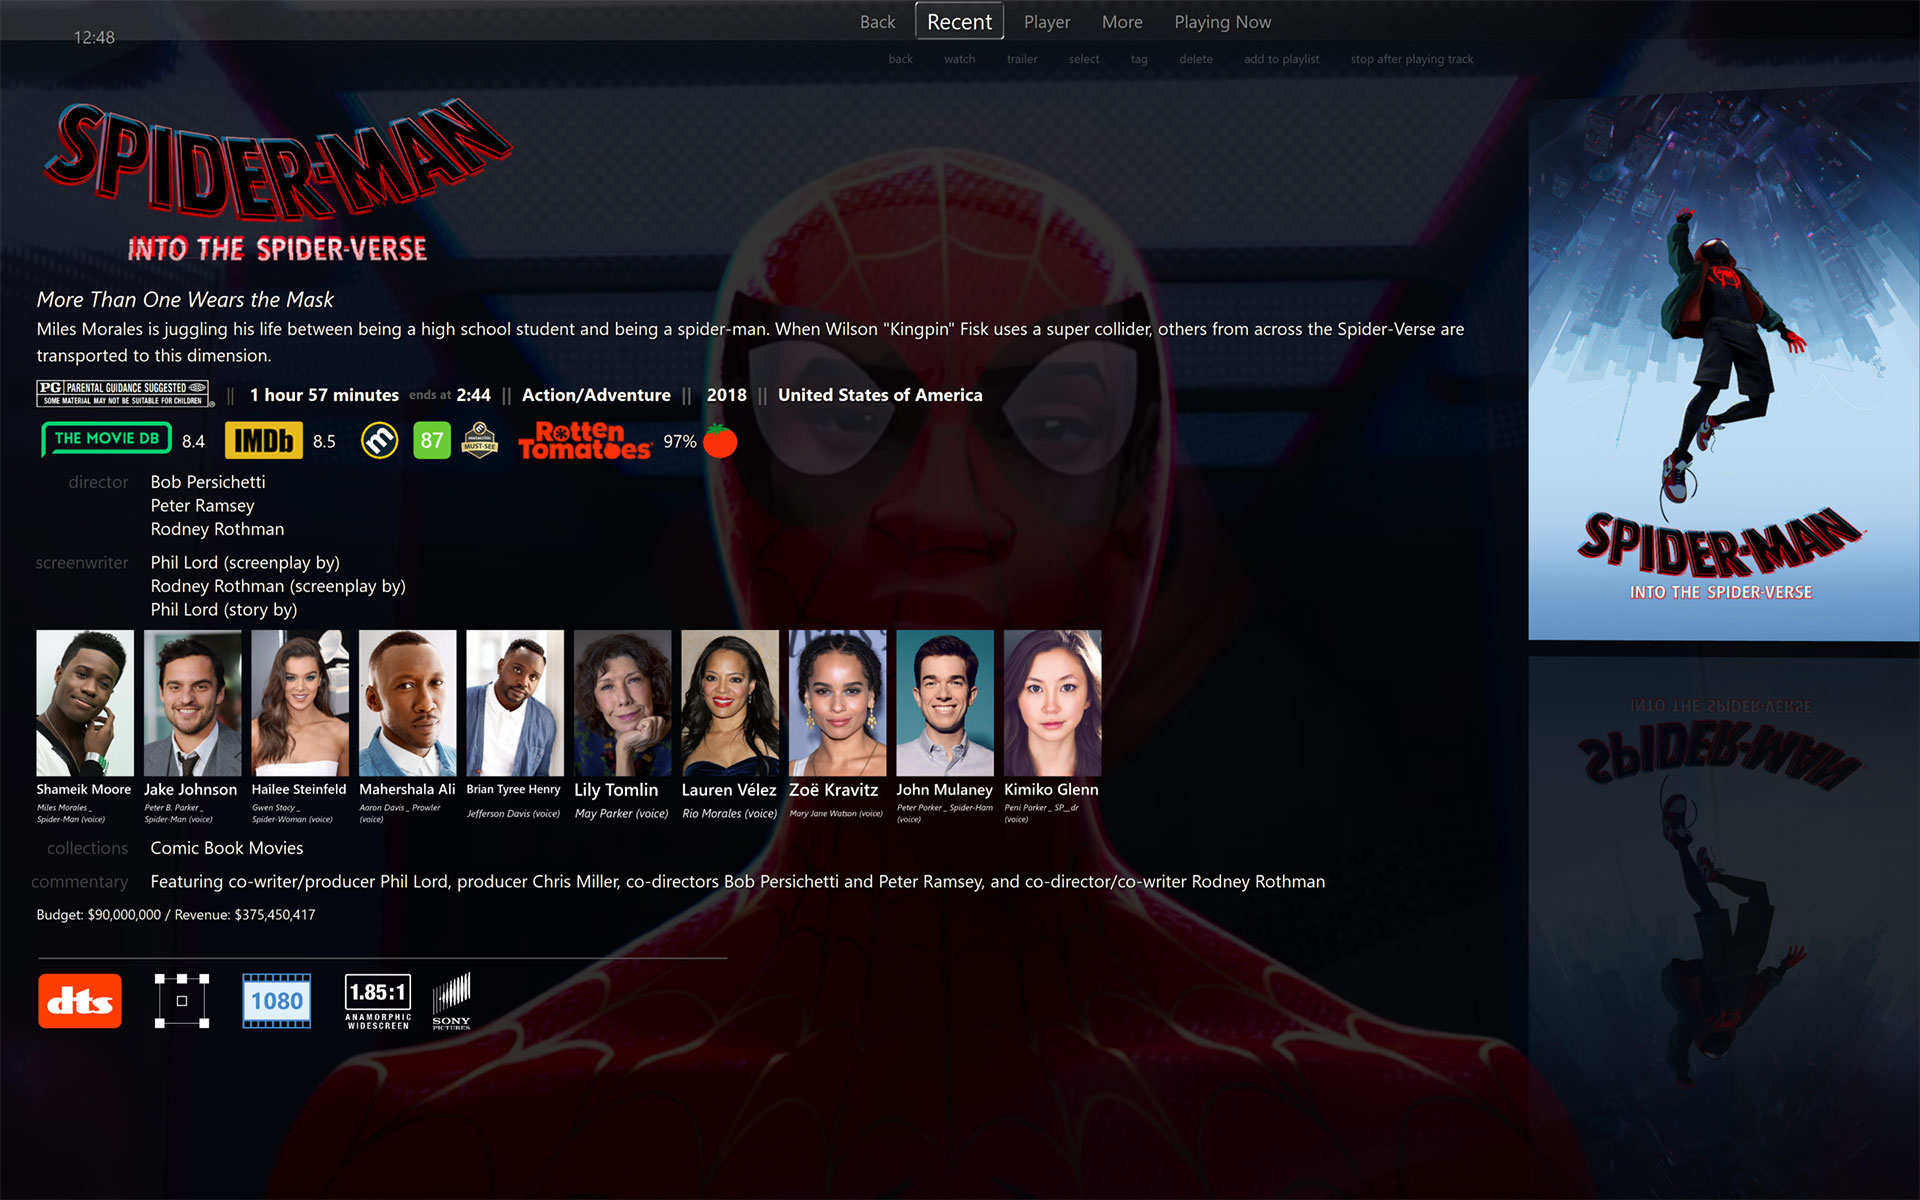Screen dimensions: 1920x1200
Task: Open the More menu
Action: click(1122, 22)
